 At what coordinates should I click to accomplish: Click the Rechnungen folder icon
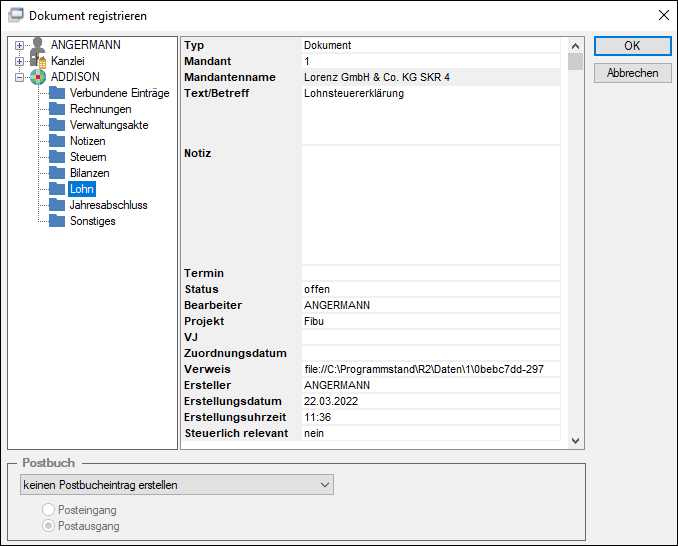(57, 109)
